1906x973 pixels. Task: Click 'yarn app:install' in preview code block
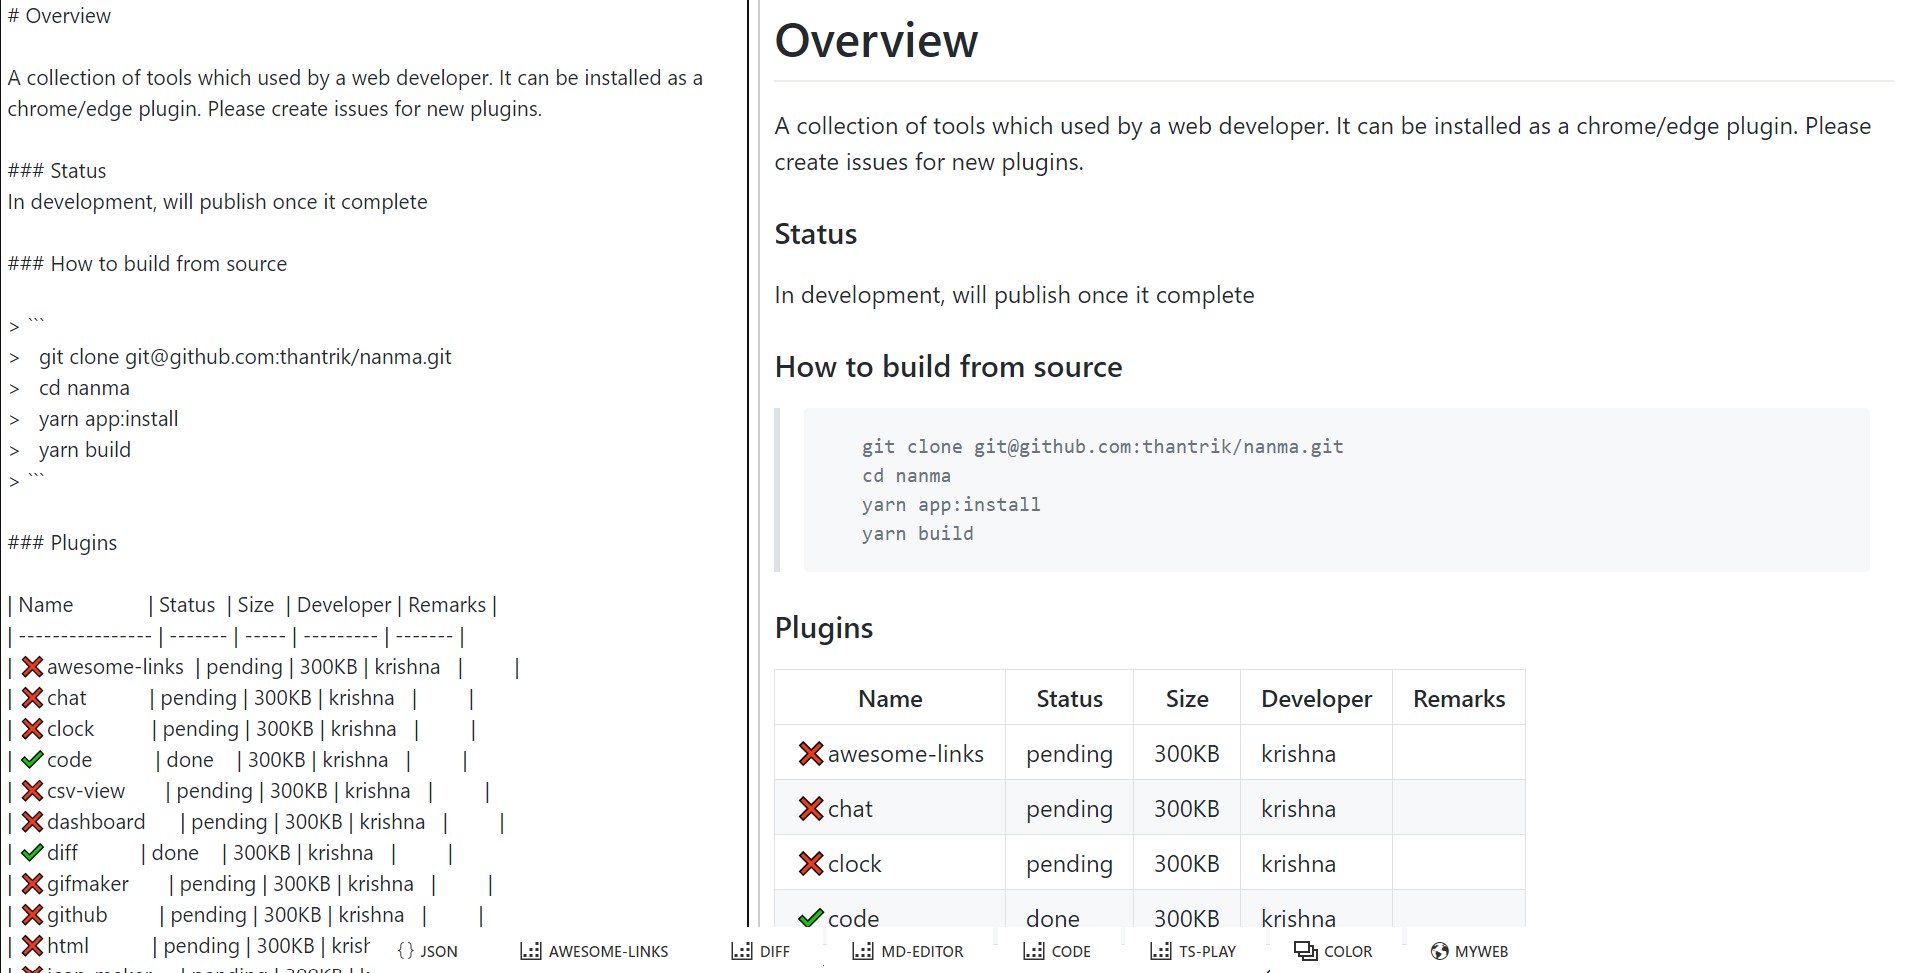pos(951,505)
